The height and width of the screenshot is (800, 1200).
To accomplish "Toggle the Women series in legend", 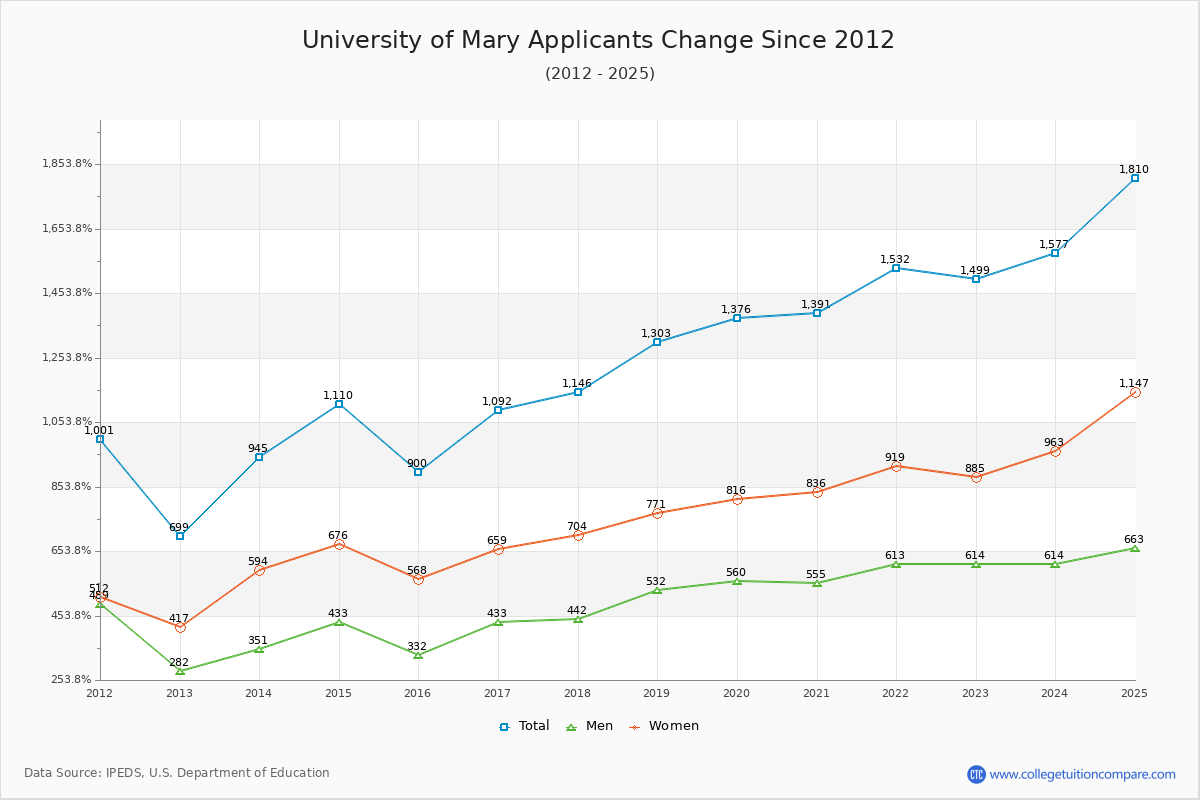I will coord(664,726).
